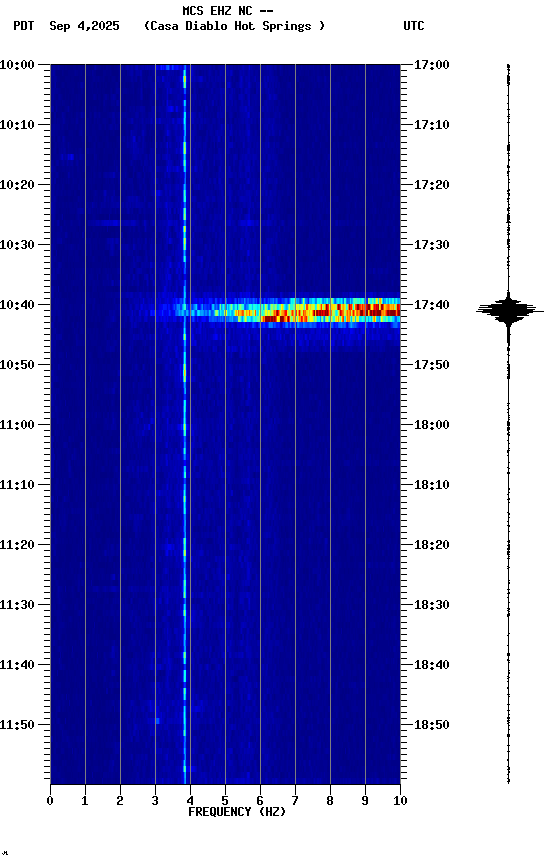This screenshot has width=552, height=864.
Task: Click the 10:00 PDT time label
Action: point(17,65)
